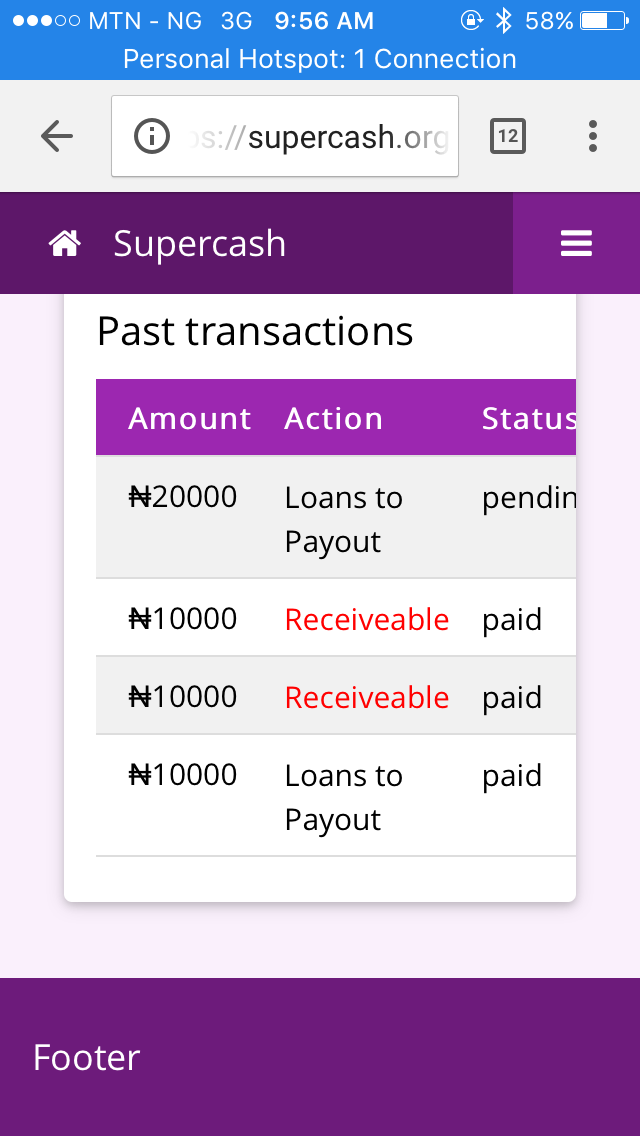
Task: Open the hamburger navigation menu
Action: coord(576,243)
